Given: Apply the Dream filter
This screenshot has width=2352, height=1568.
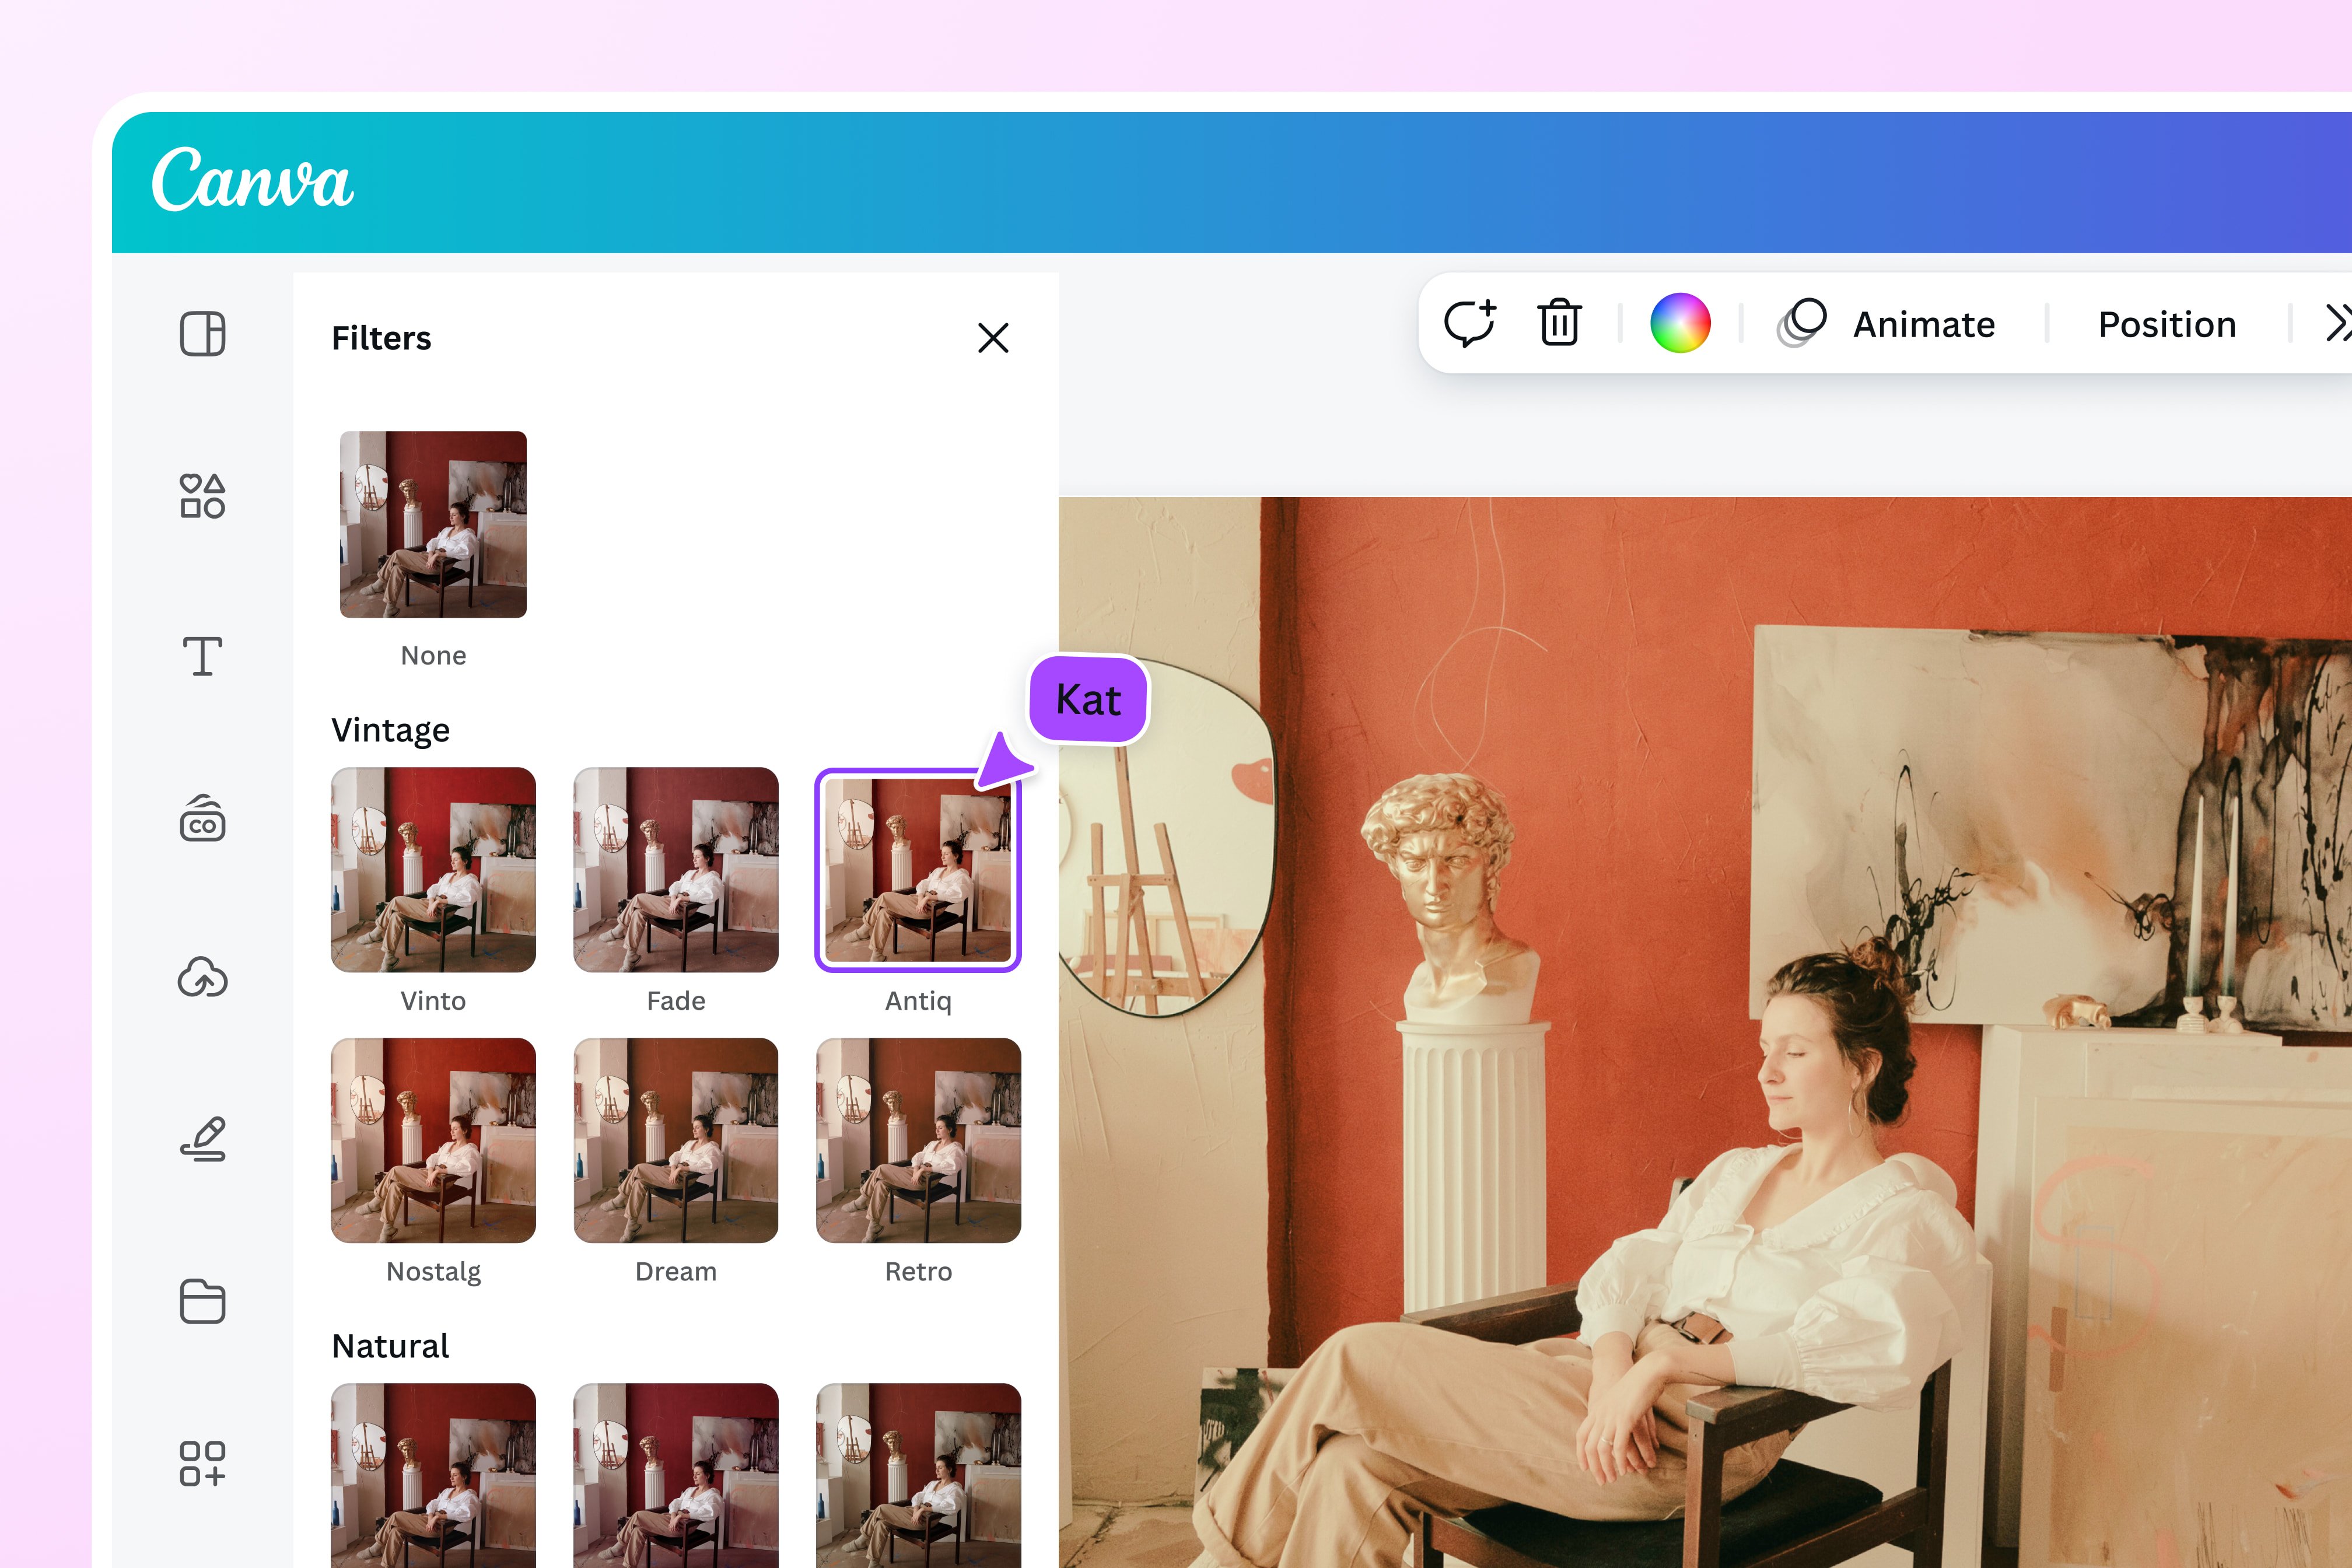Looking at the screenshot, I should point(676,1140).
